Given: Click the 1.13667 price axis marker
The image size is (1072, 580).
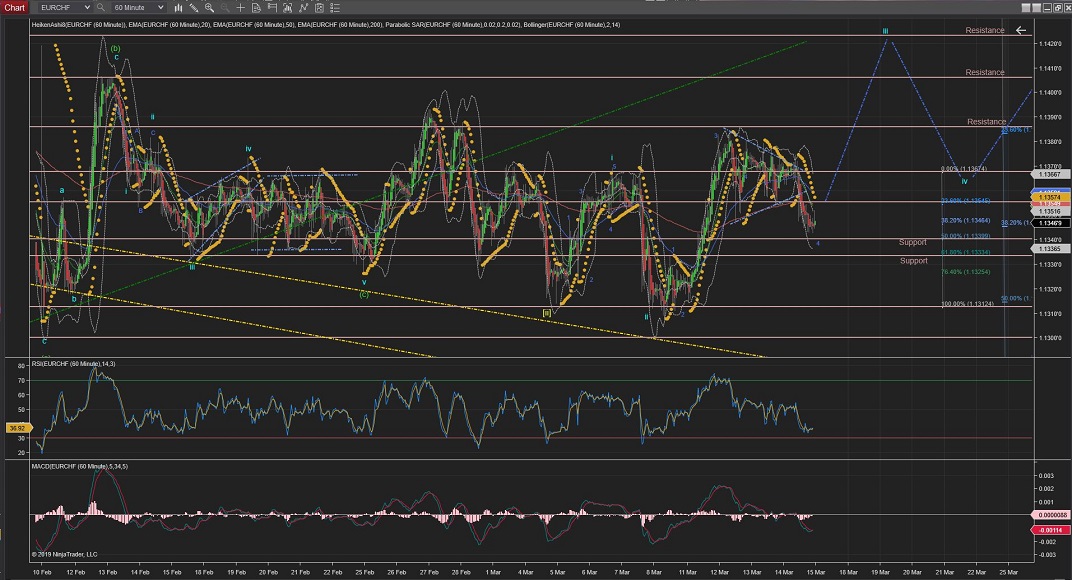Looking at the screenshot, I should point(1049,174).
